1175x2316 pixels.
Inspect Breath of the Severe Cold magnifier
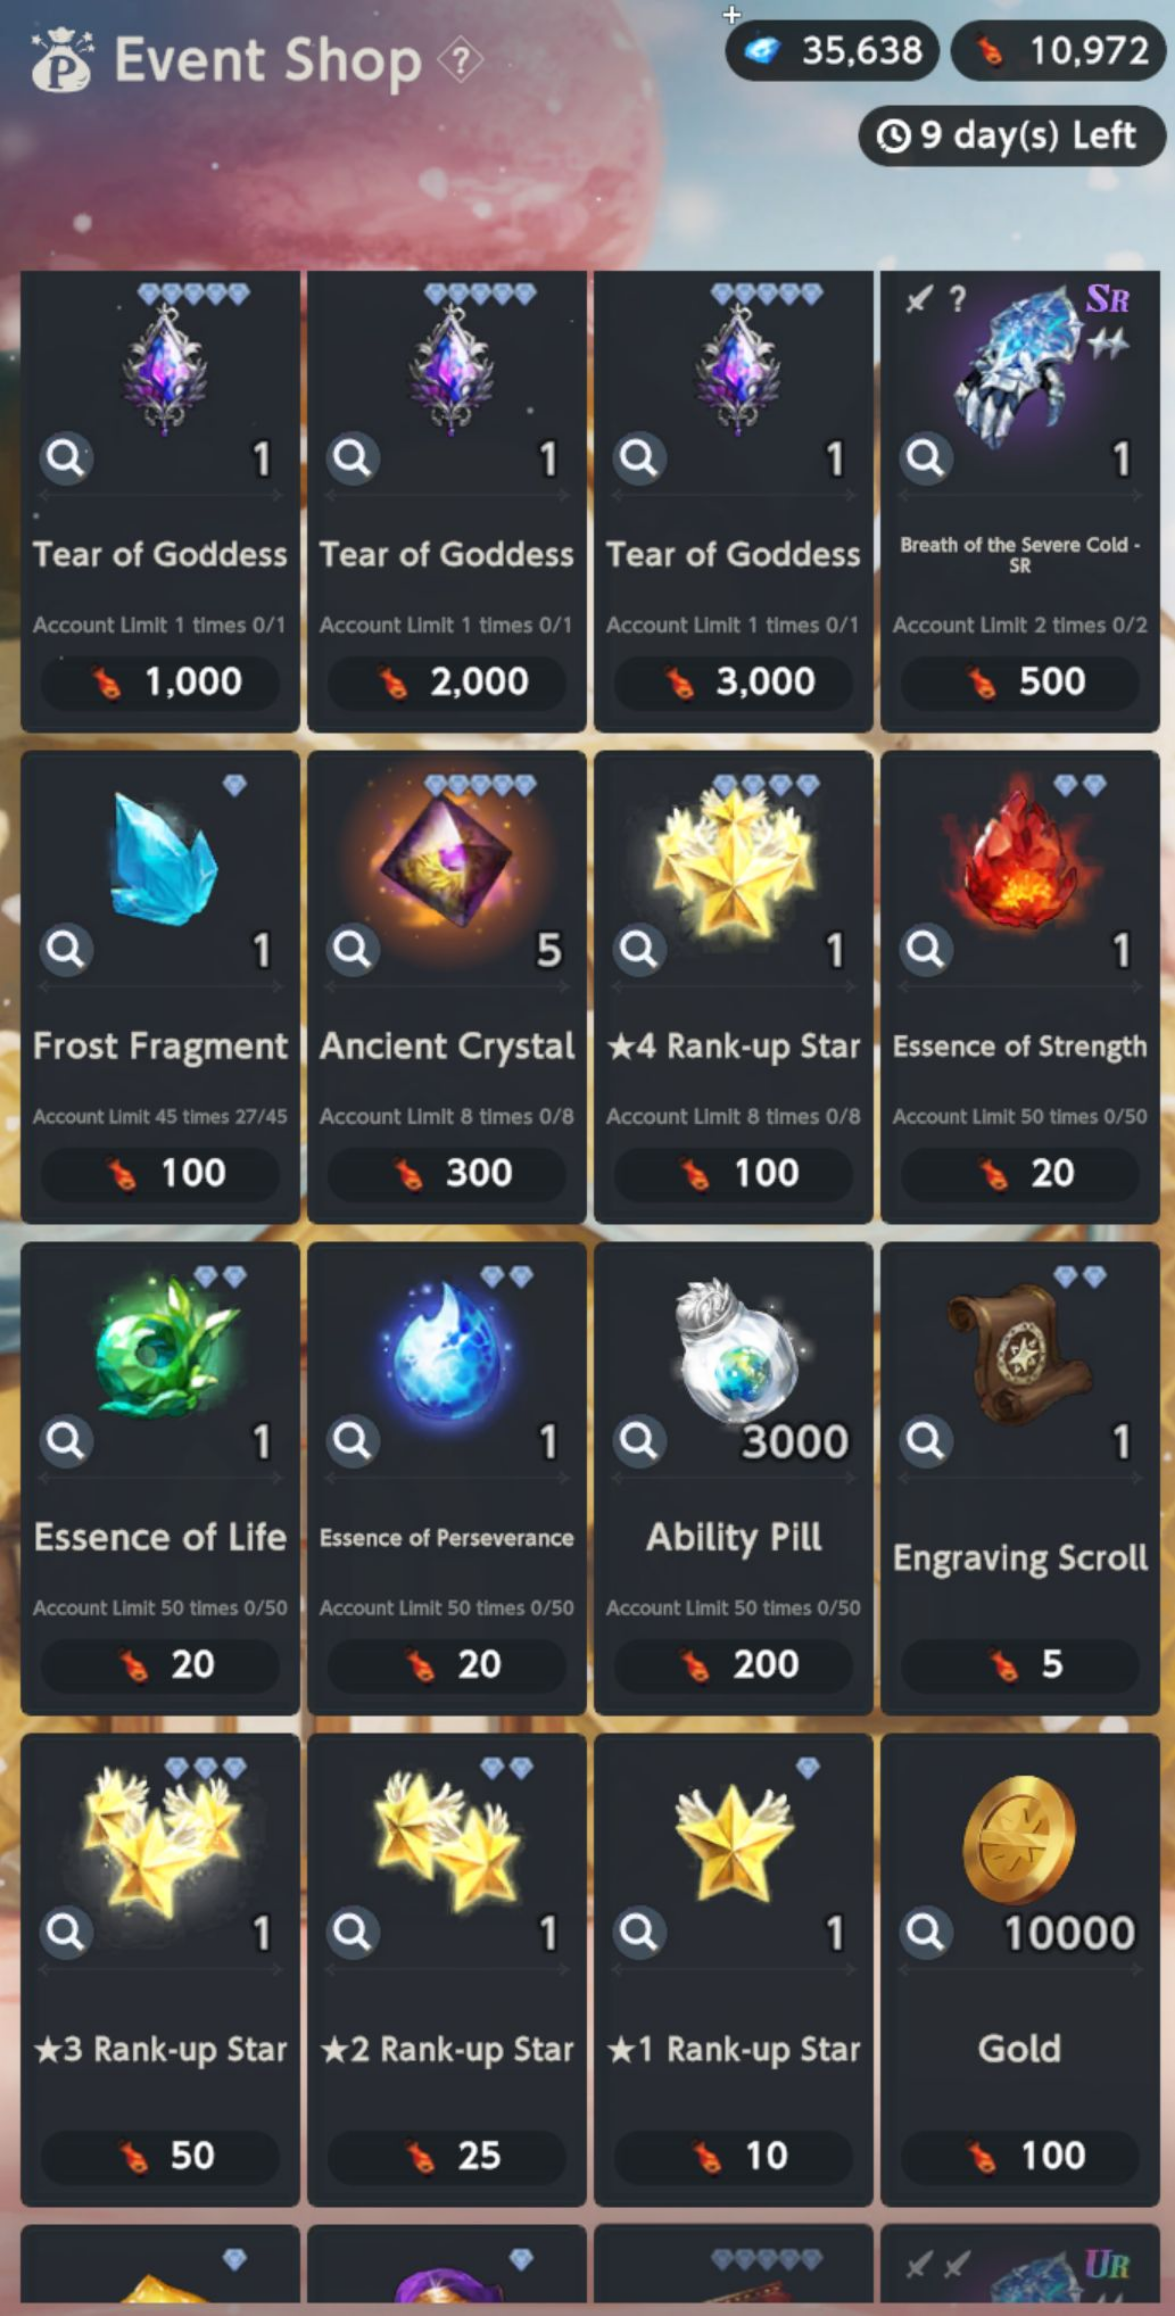click(x=925, y=457)
